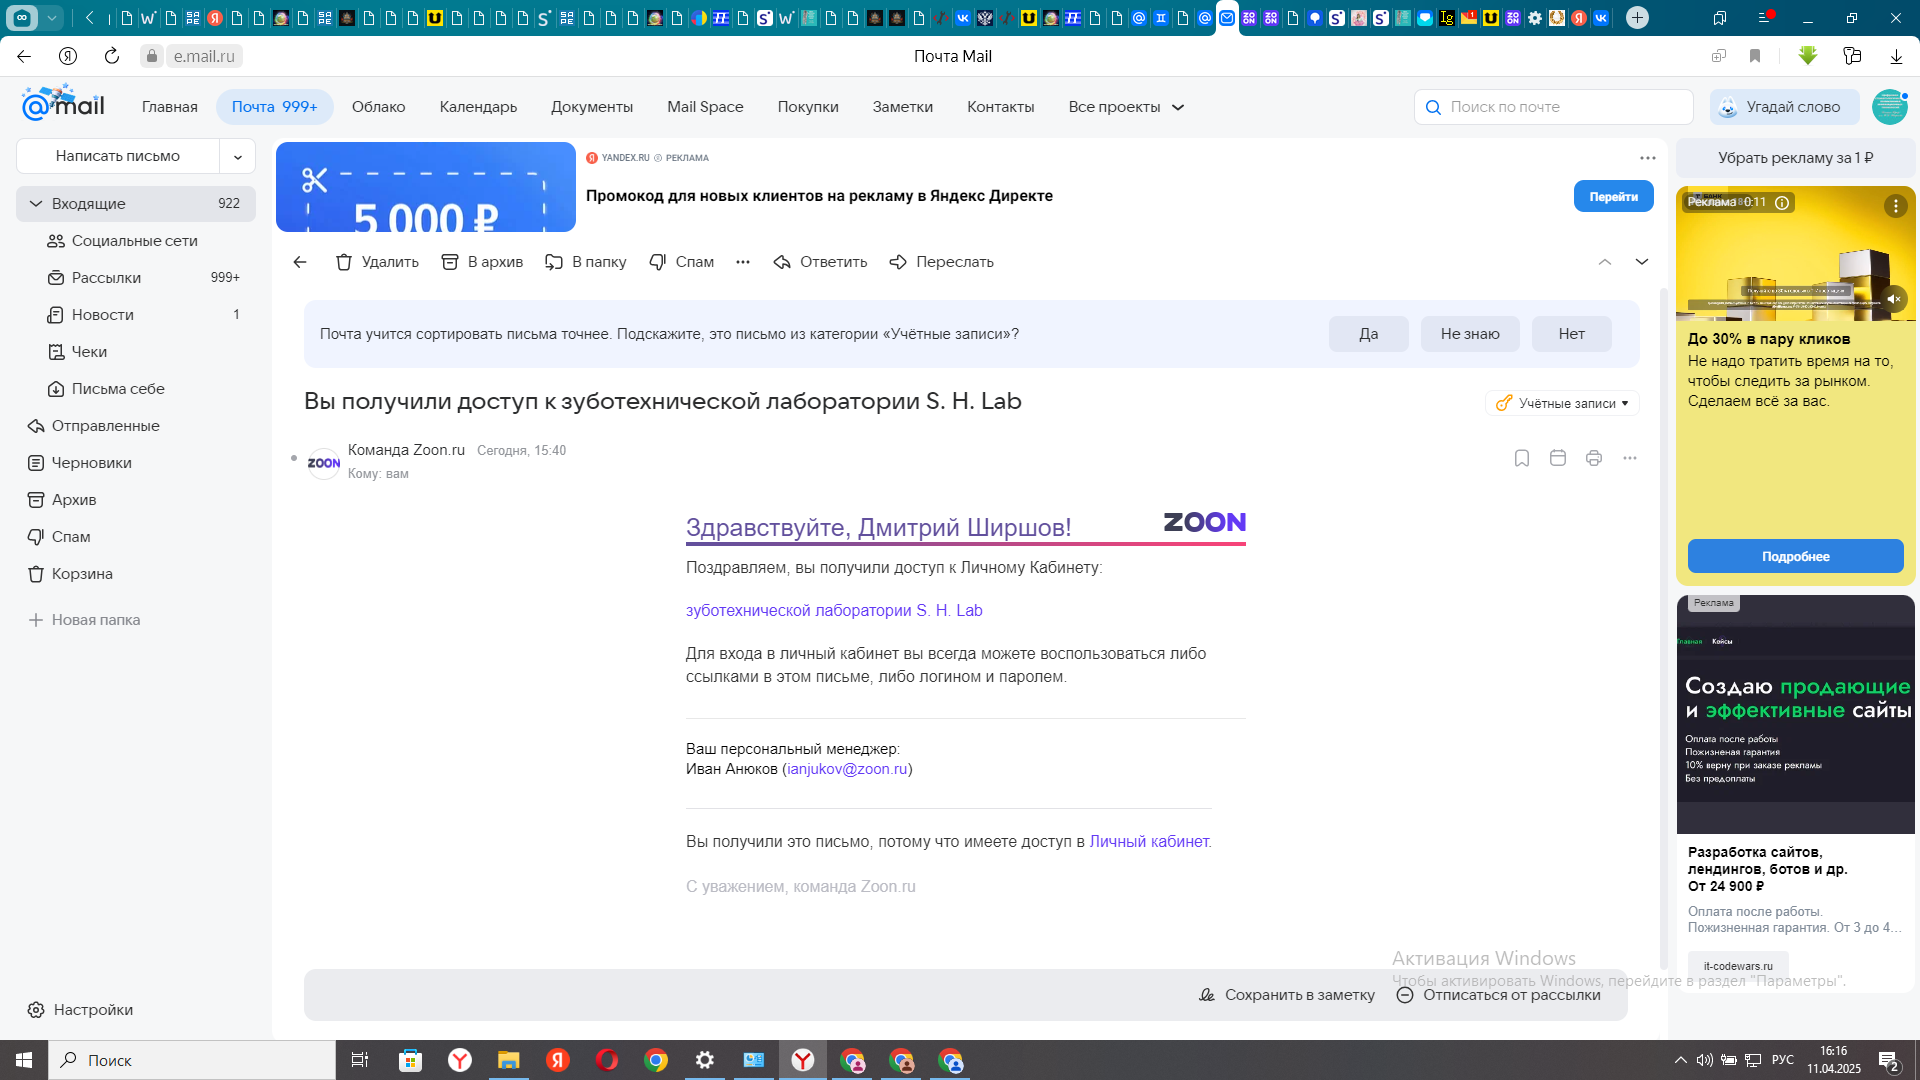Open ad options dots on Yandex banner
This screenshot has width=1920, height=1080.
click(x=1648, y=158)
